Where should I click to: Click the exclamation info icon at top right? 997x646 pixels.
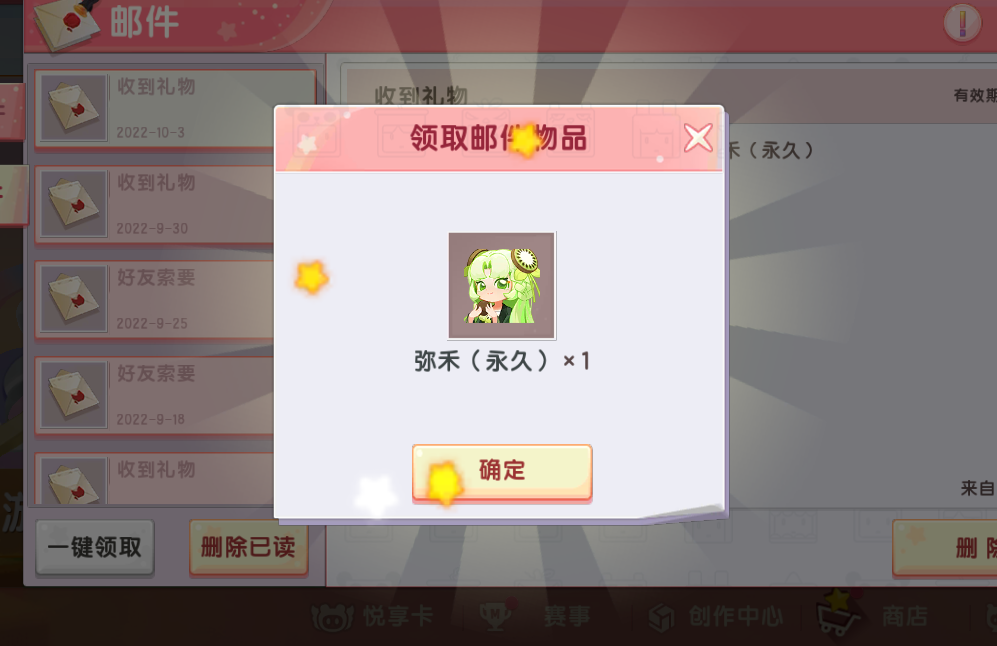click(x=962, y=24)
